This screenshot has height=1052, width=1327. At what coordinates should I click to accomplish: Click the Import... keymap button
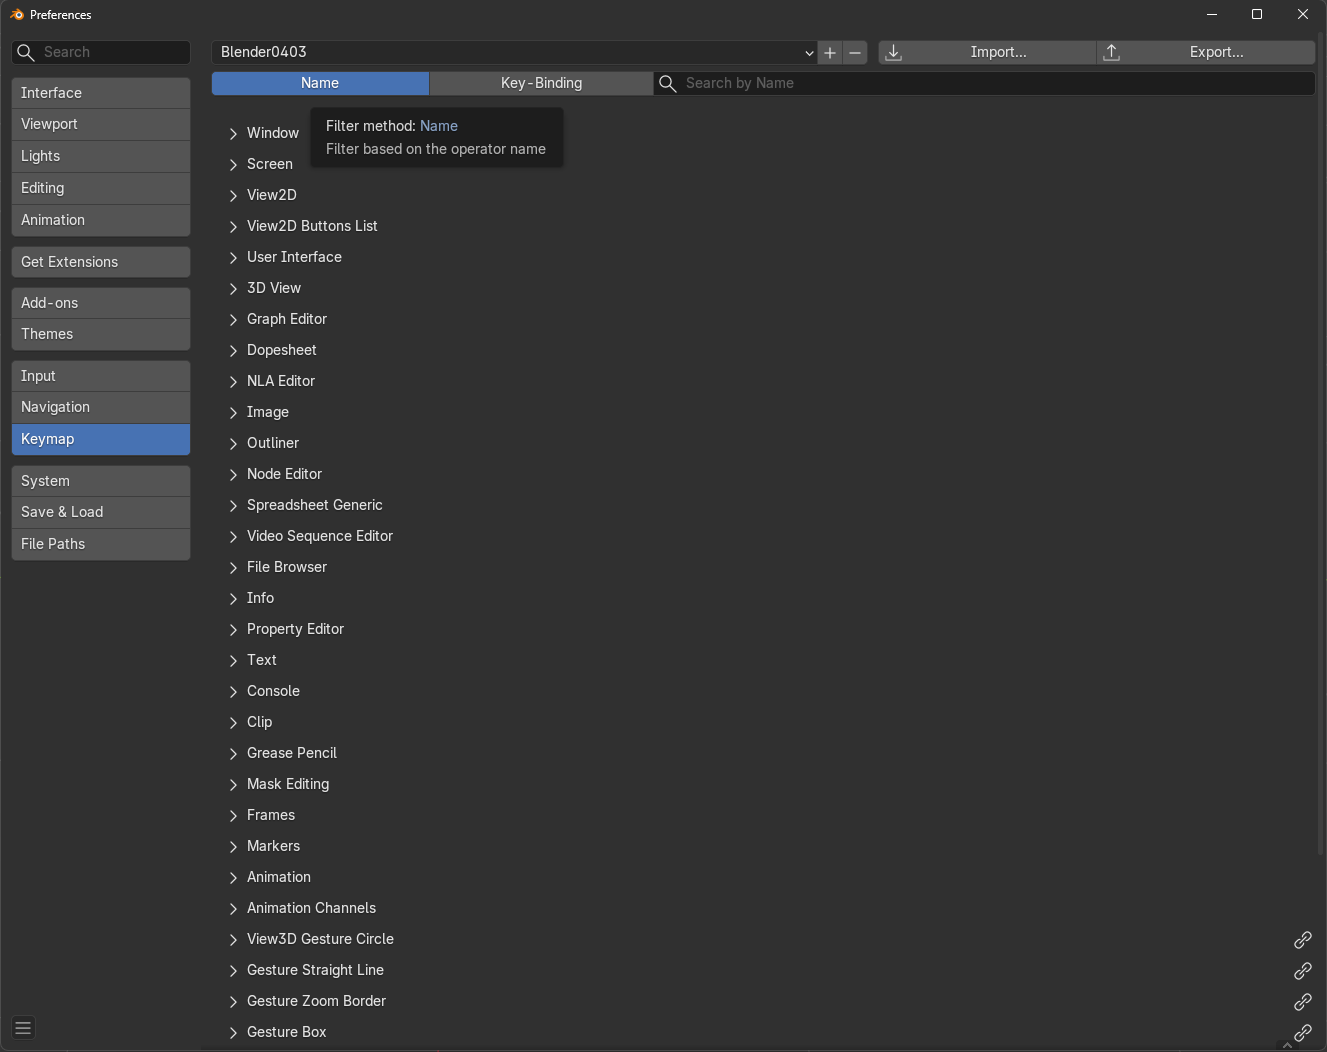tap(987, 52)
